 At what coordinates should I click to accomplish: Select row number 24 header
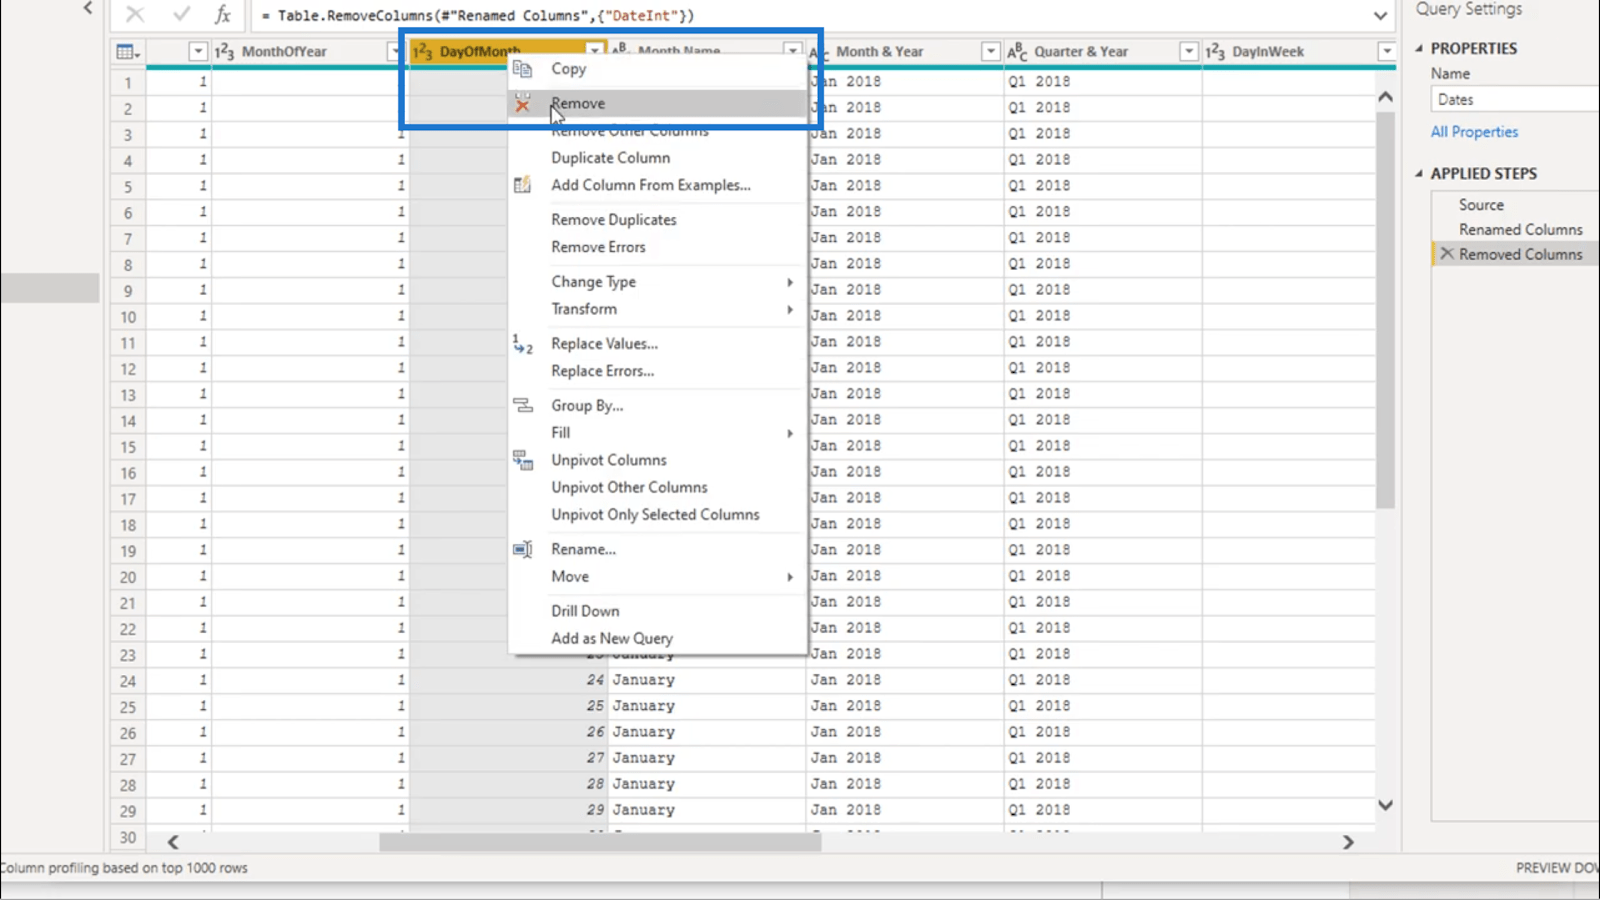pos(128,681)
